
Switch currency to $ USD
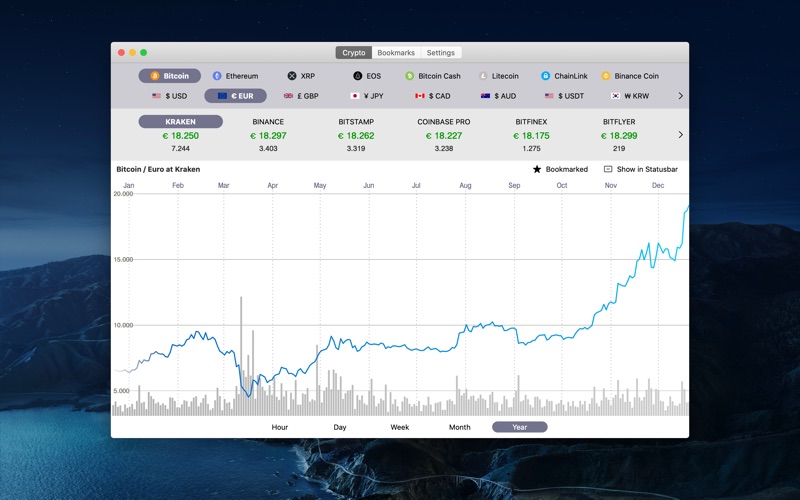176,96
